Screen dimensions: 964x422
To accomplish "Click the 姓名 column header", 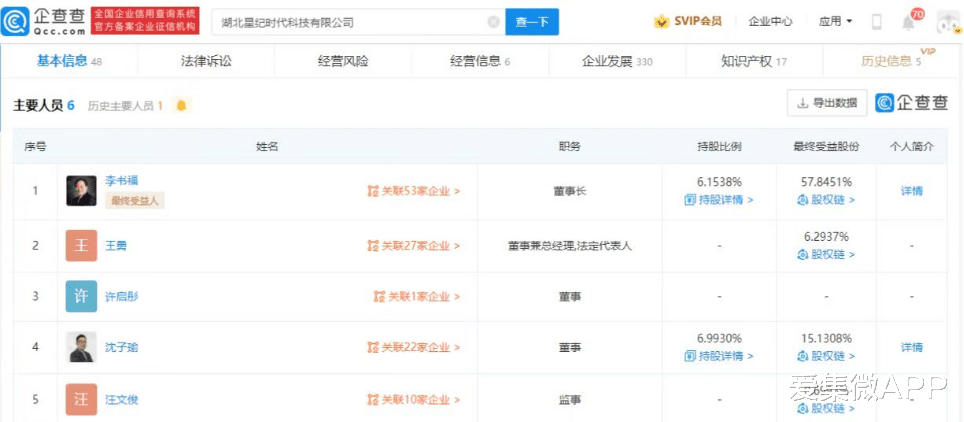I will tap(267, 146).
